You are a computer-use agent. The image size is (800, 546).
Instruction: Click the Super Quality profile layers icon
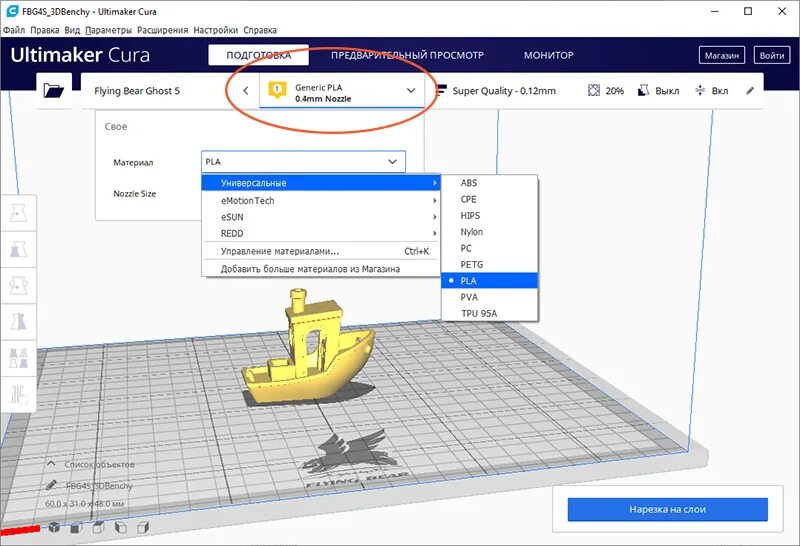441,90
